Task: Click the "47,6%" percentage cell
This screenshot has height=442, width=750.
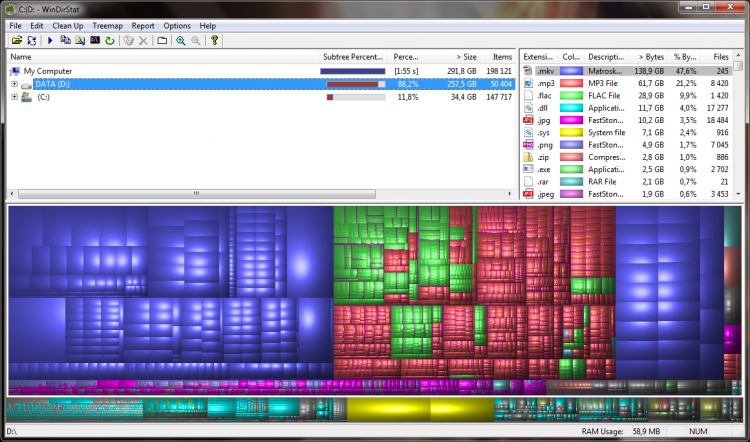Action: point(687,71)
